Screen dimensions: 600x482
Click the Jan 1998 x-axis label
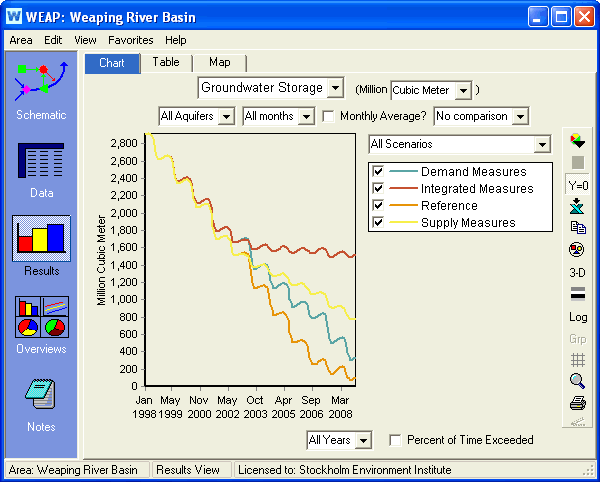(144, 407)
